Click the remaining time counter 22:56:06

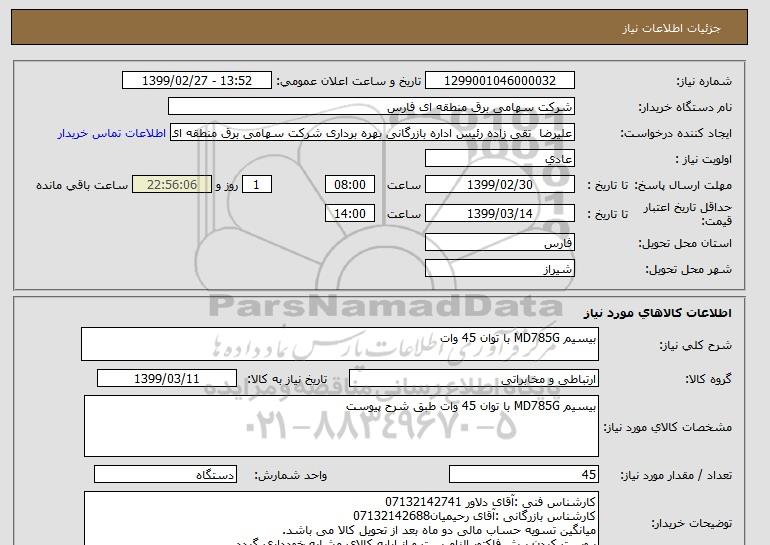(x=172, y=185)
